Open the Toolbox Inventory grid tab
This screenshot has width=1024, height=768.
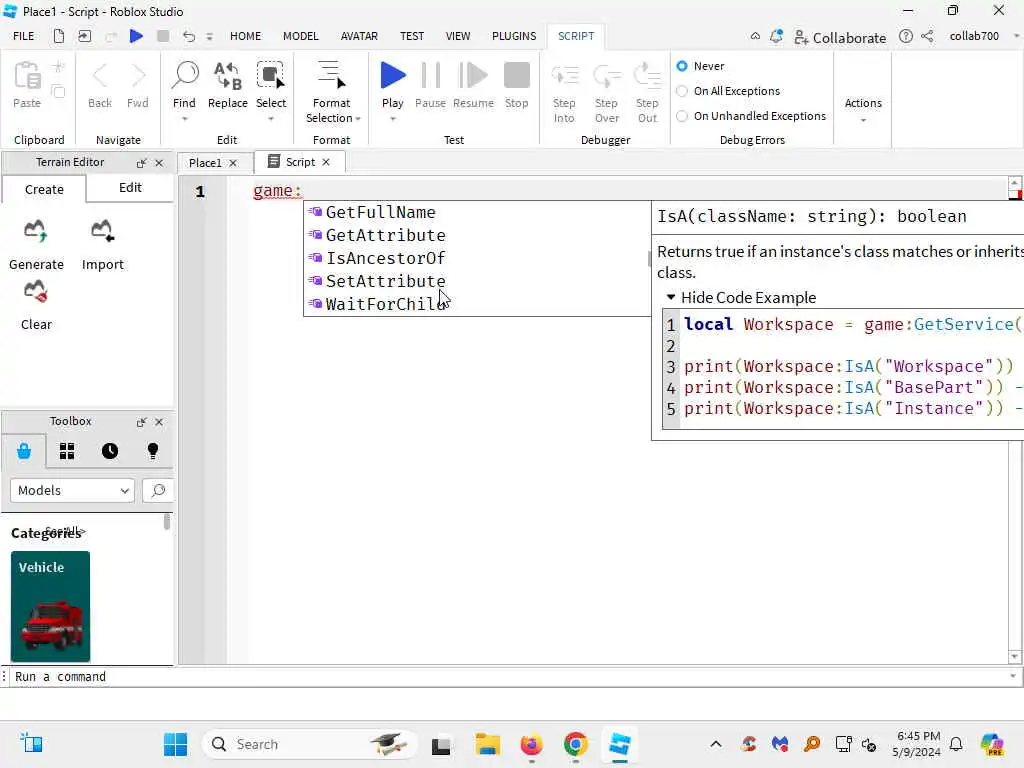tap(67, 451)
